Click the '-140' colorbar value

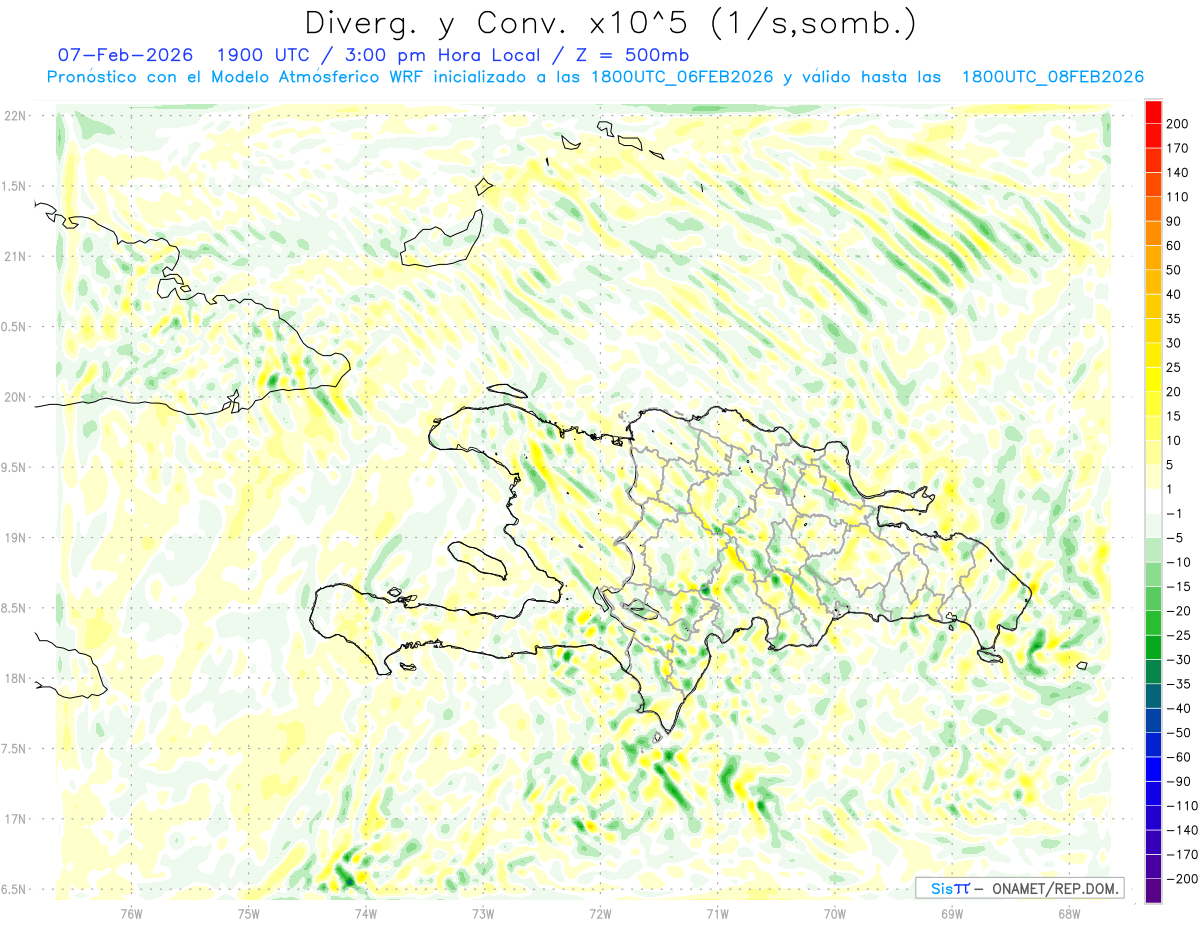[x=1183, y=829]
